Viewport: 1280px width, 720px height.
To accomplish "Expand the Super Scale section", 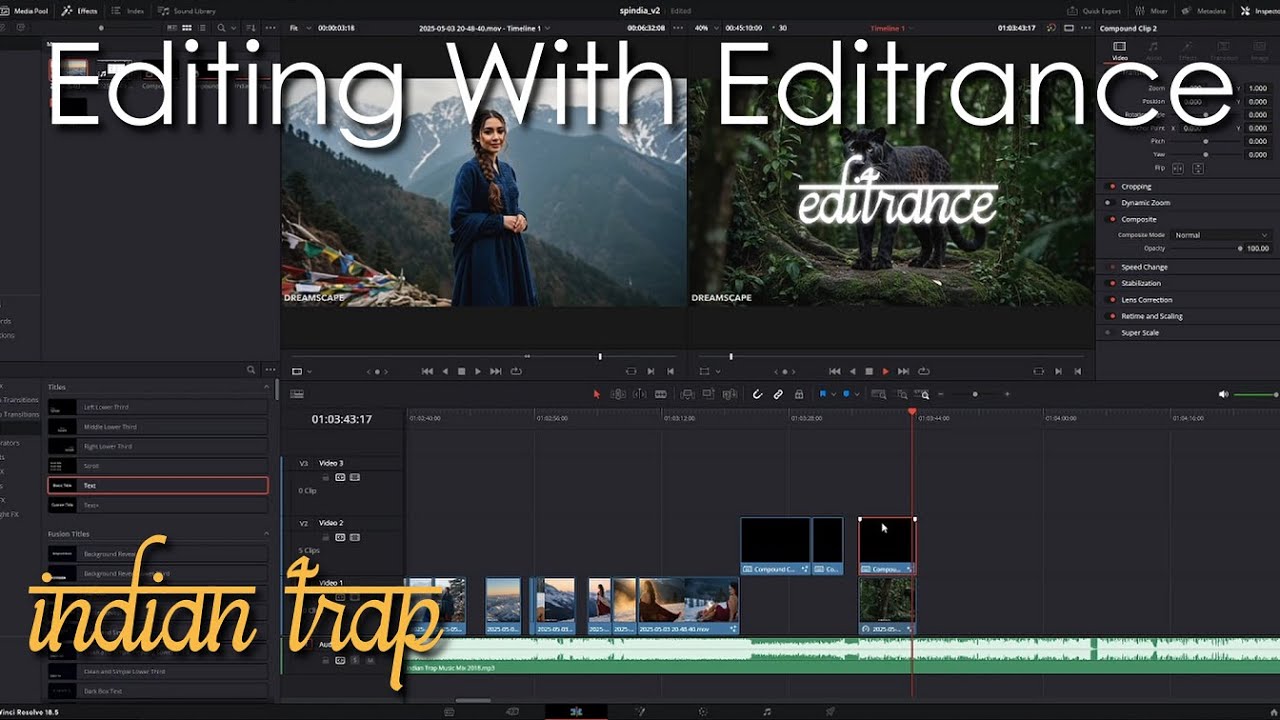I will (1140, 332).
